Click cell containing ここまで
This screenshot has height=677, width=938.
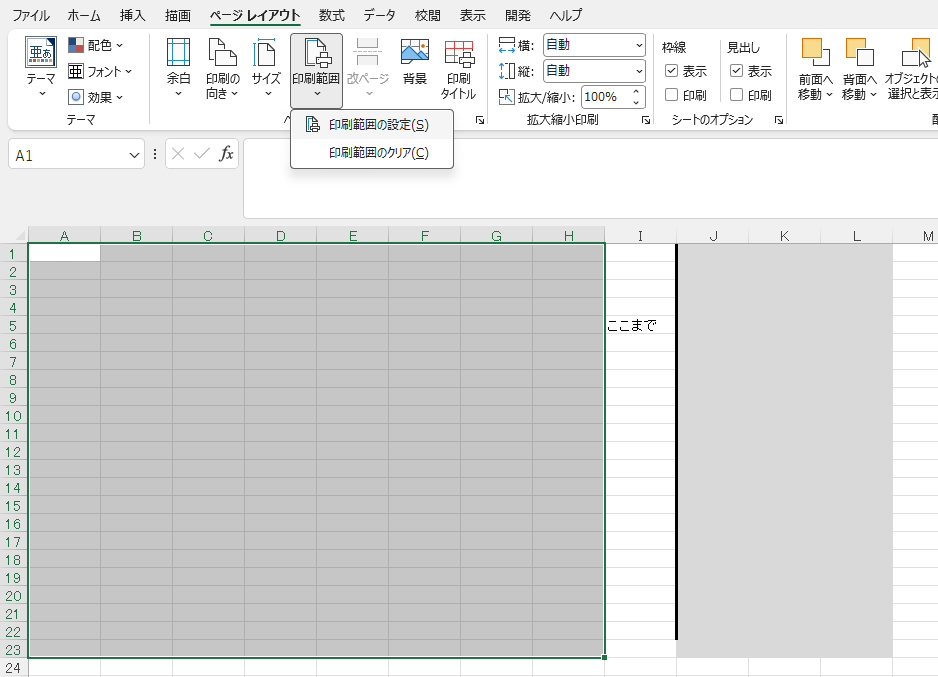(640, 325)
